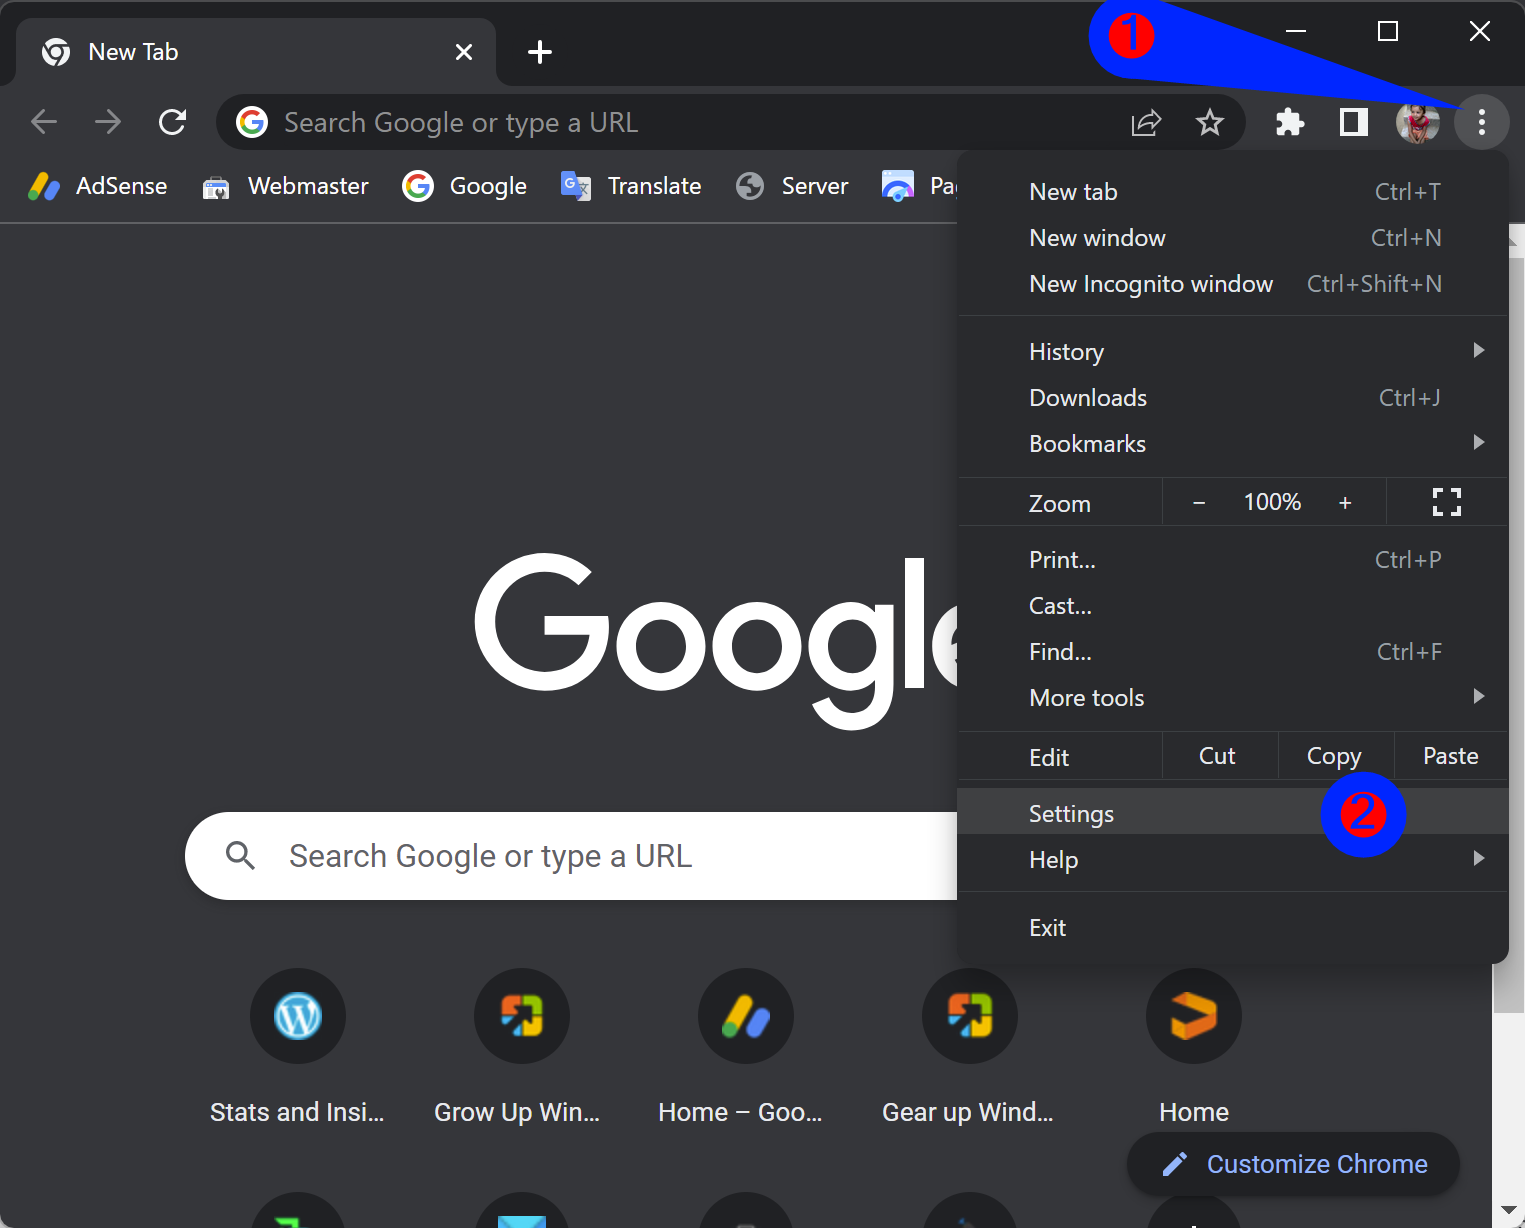Click the share page icon in address bar
This screenshot has width=1525, height=1228.
pos(1146,123)
